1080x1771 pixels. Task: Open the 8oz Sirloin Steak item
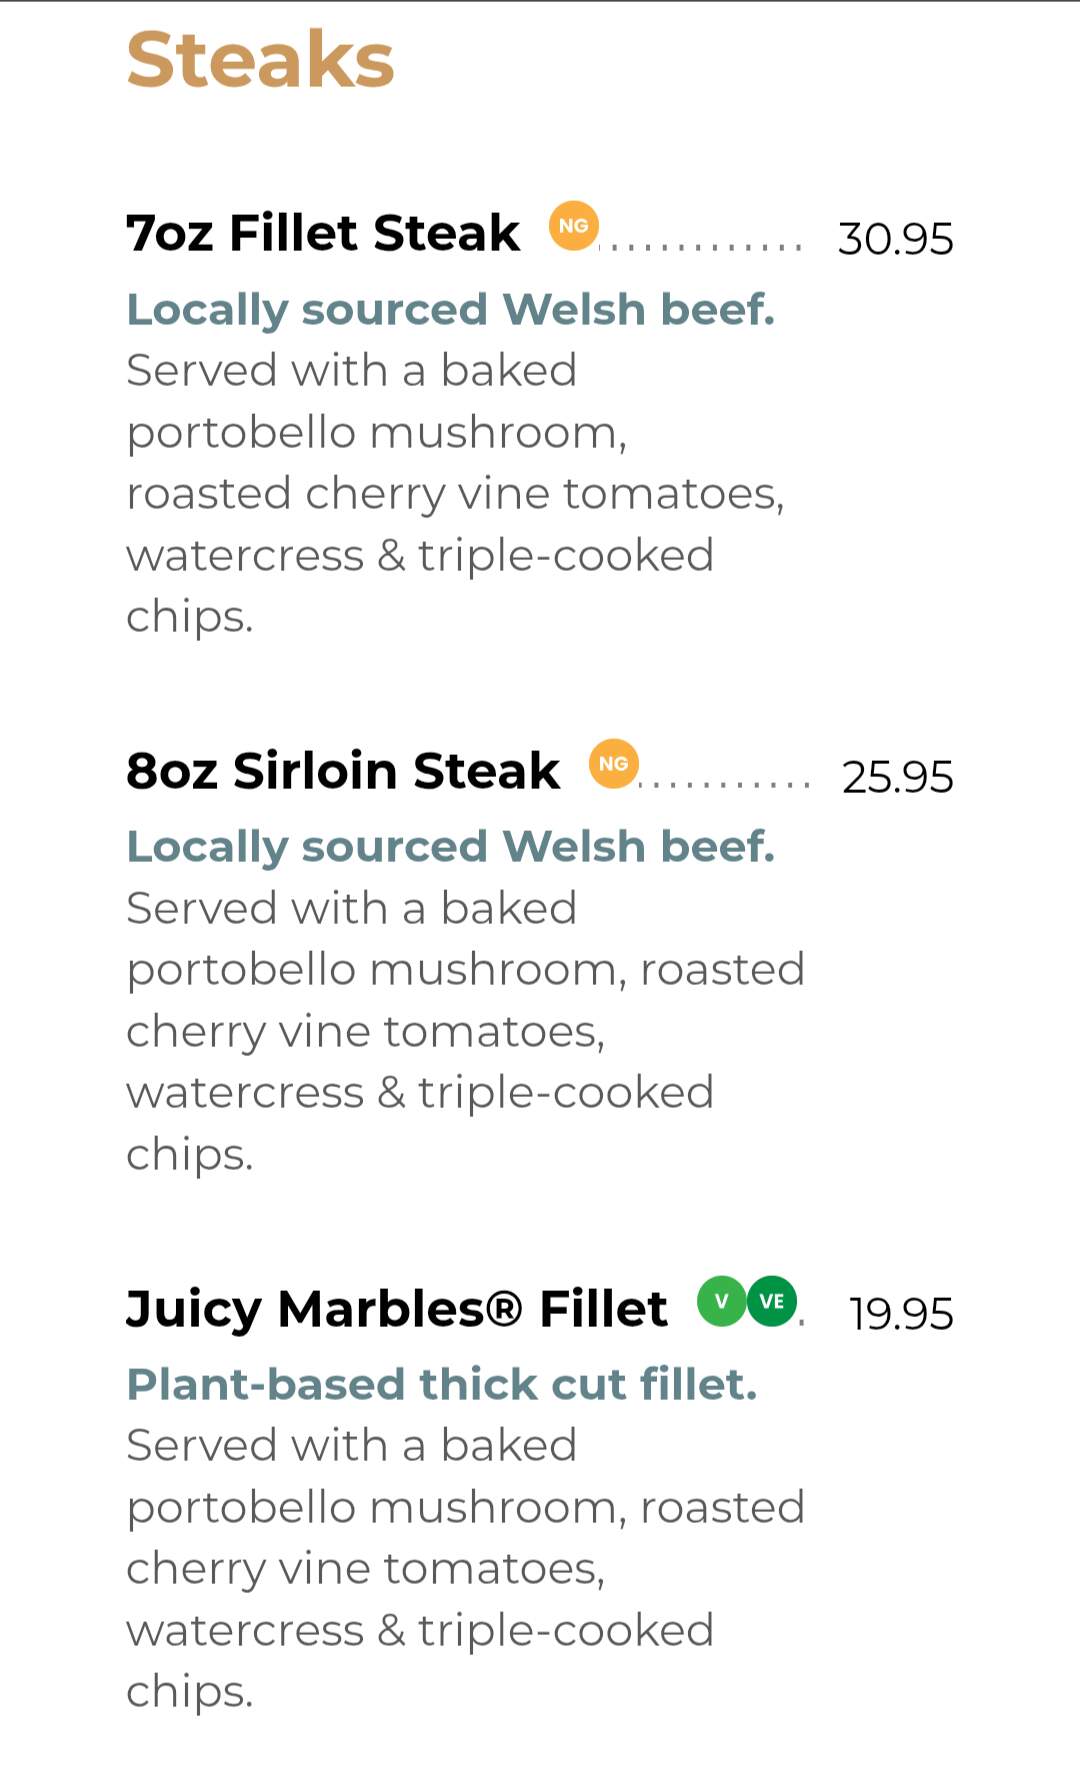click(x=343, y=771)
